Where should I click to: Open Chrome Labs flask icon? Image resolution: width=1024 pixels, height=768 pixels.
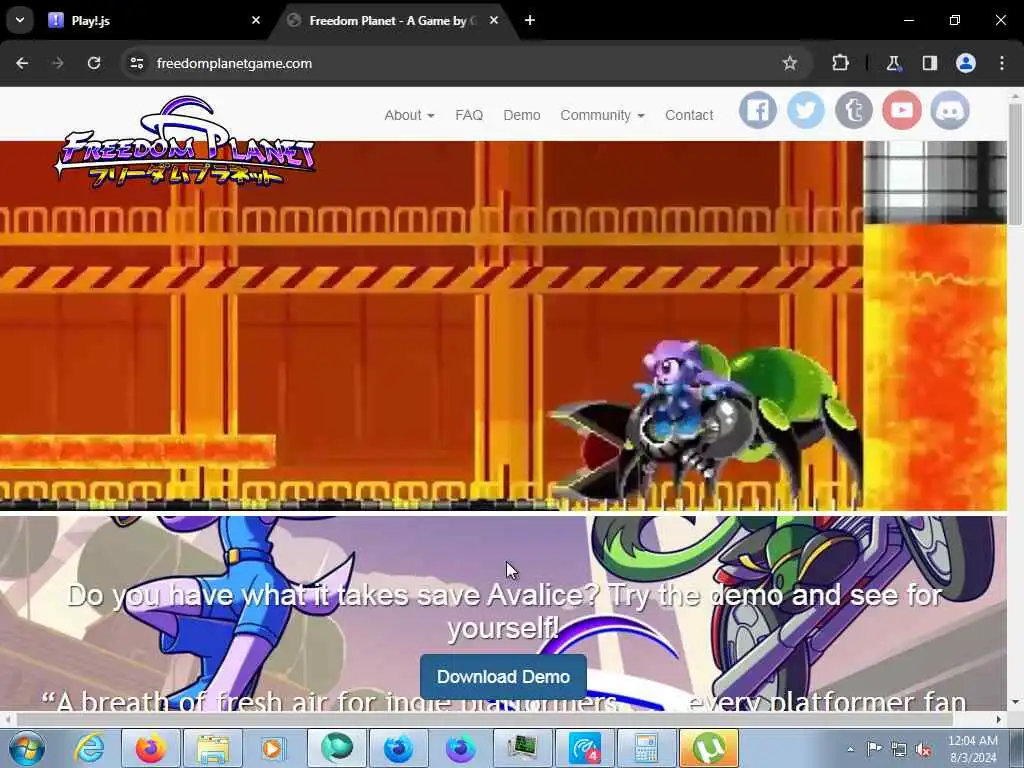point(893,63)
